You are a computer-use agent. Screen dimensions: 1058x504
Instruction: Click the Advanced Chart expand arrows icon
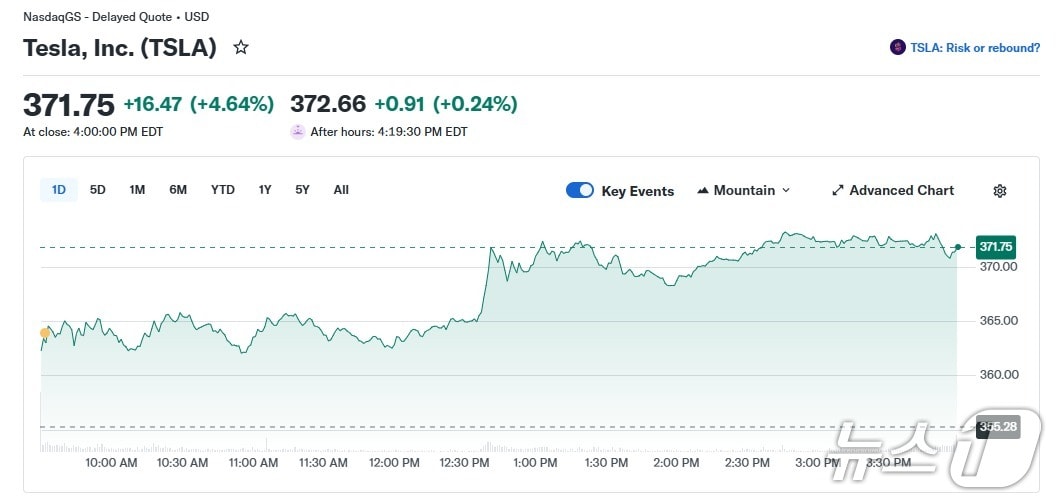(x=838, y=190)
